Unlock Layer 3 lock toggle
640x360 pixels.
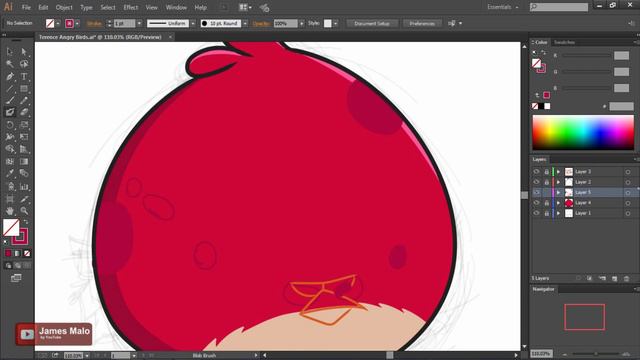[547, 172]
